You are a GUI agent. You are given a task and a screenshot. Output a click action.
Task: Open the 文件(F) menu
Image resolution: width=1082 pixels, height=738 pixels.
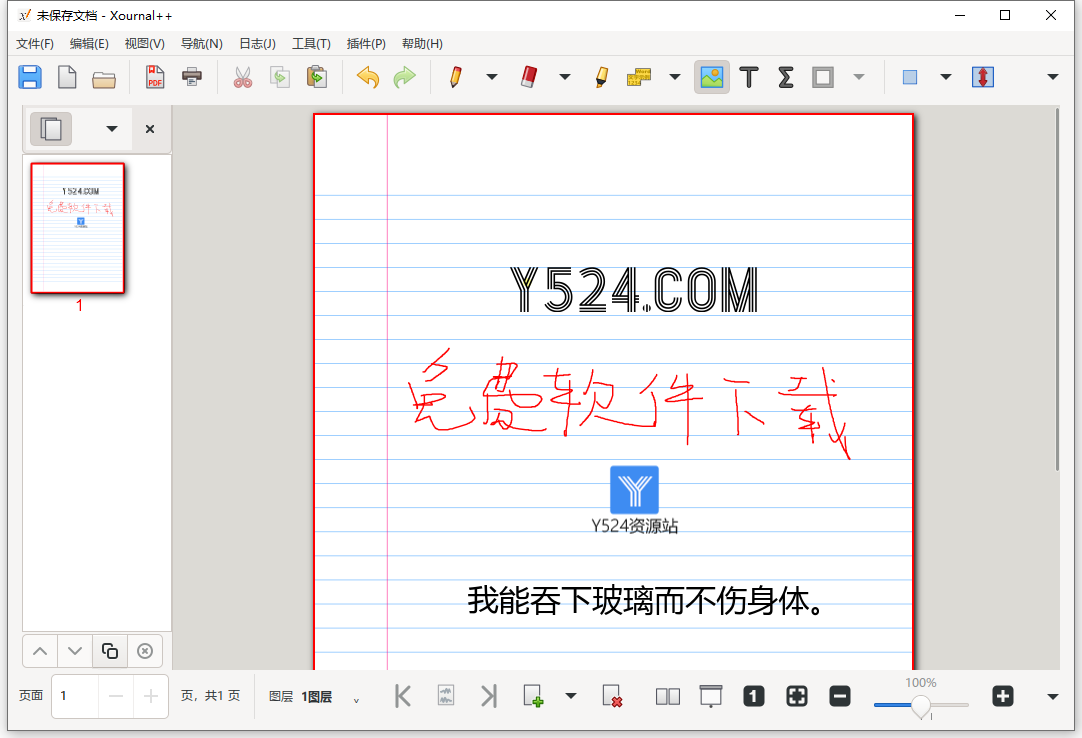35,43
